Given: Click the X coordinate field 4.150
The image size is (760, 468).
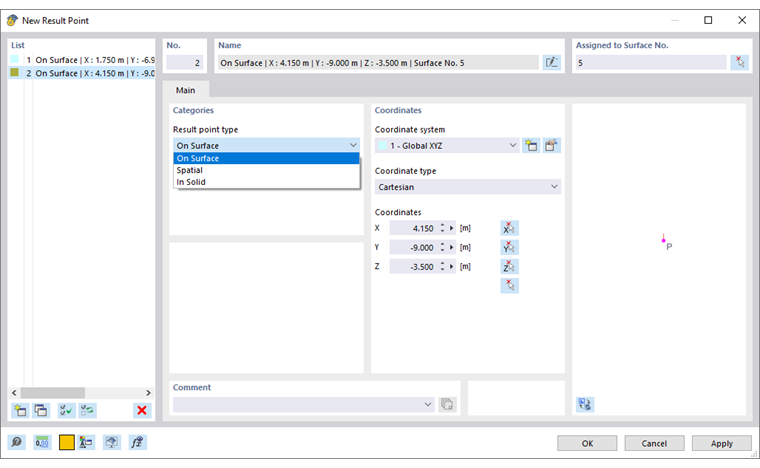Looking at the screenshot, I should coord(413,228).
